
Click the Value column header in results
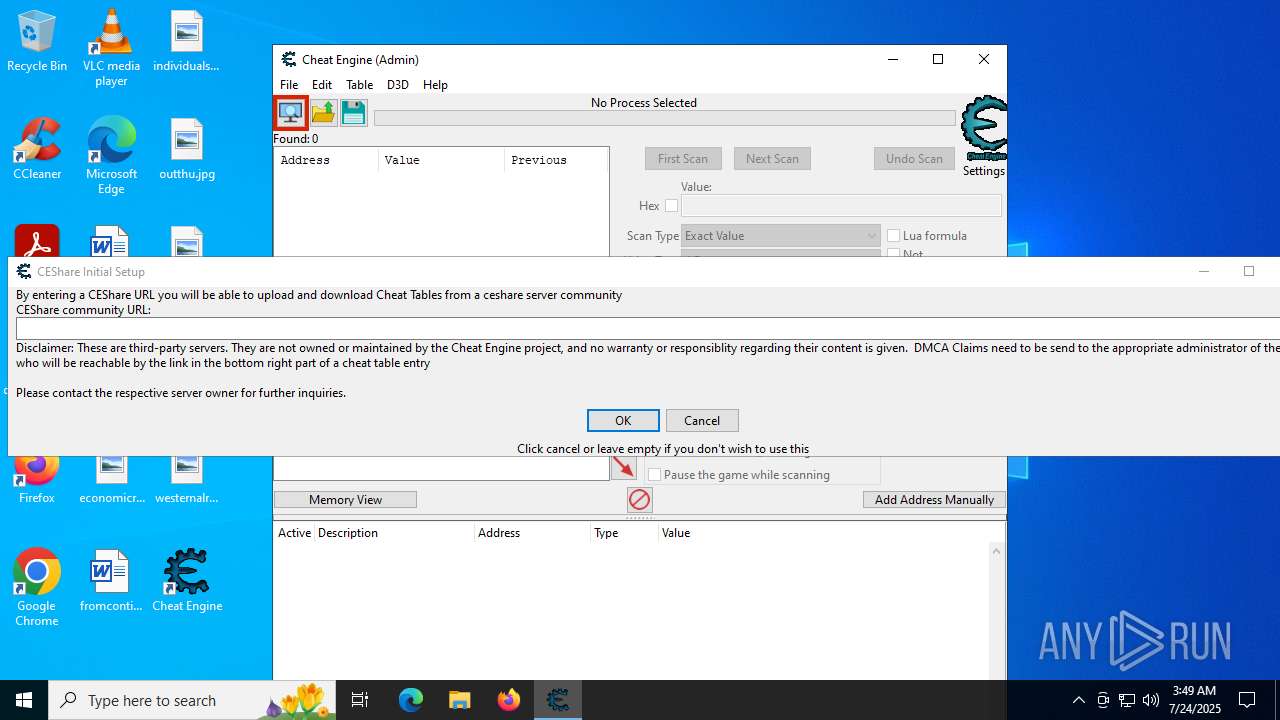point(441,160)
